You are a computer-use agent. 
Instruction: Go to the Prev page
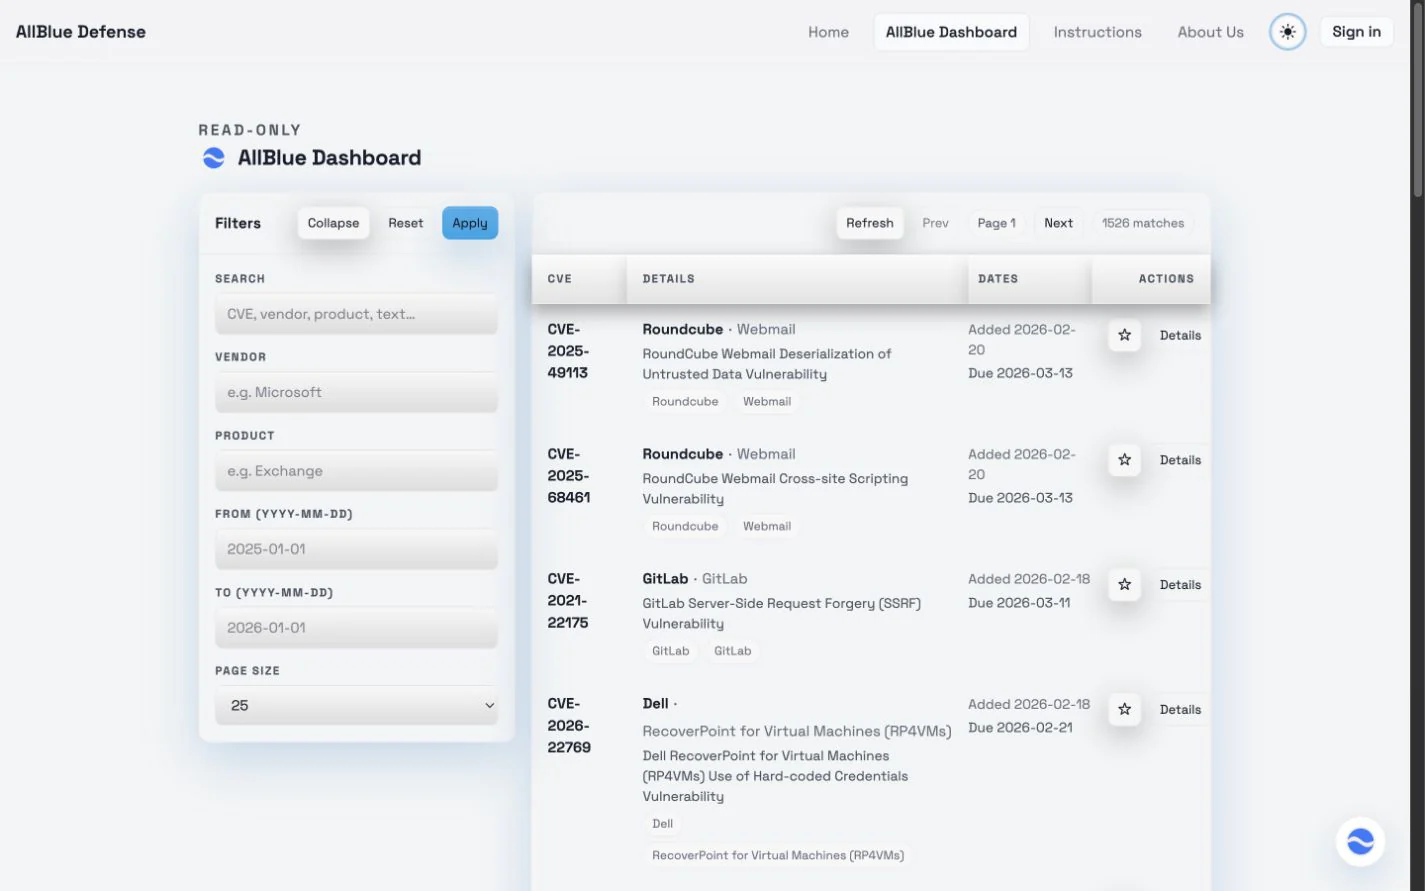(x=935, y=223)
